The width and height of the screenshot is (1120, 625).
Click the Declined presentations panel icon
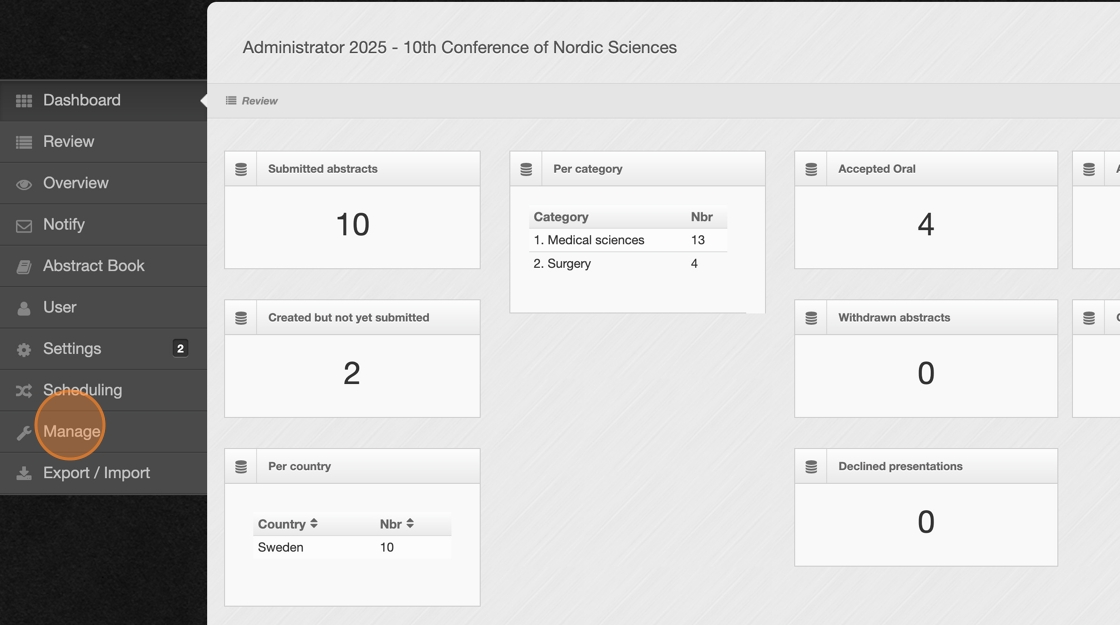(811, 467)
